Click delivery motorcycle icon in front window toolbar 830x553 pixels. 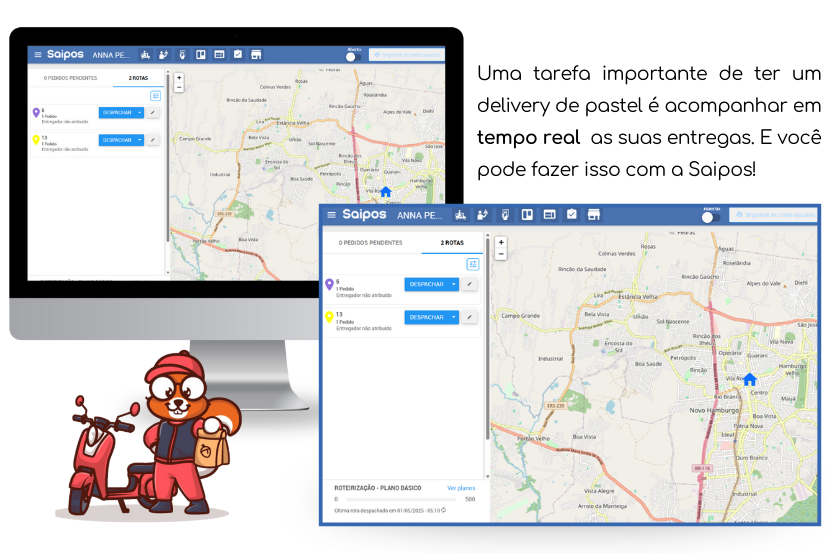[461, 215]
